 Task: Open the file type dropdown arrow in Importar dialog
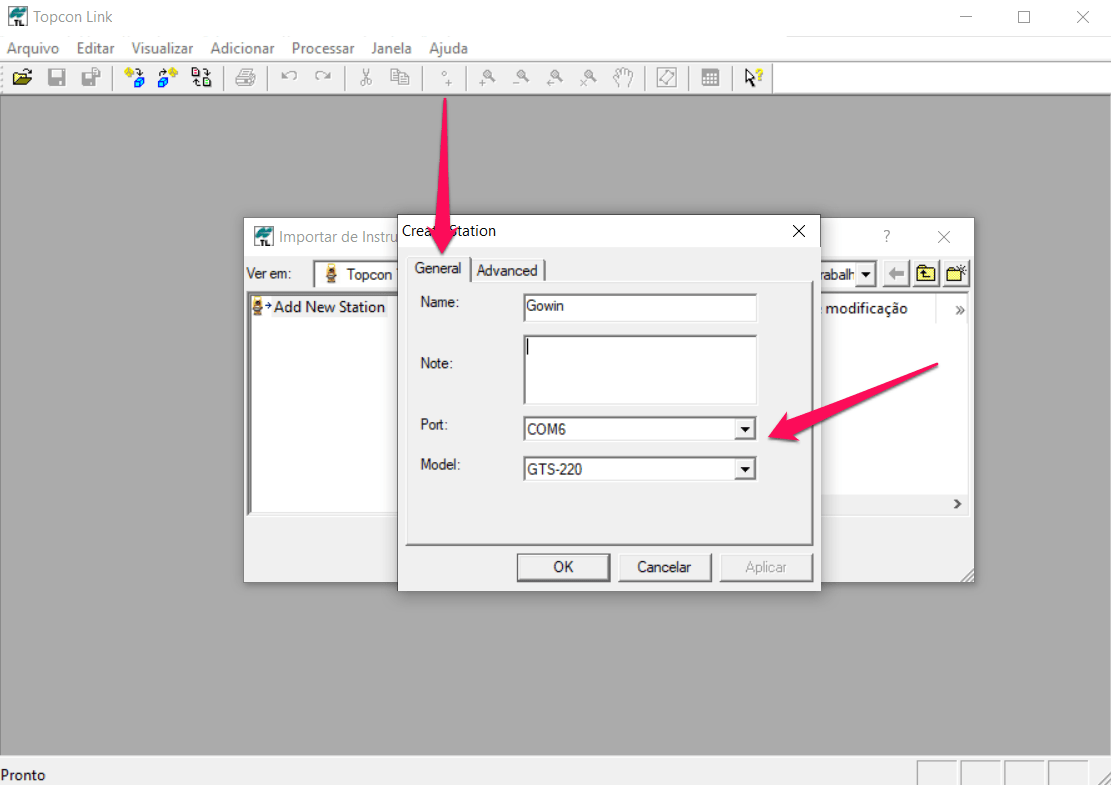coord(866,274)
